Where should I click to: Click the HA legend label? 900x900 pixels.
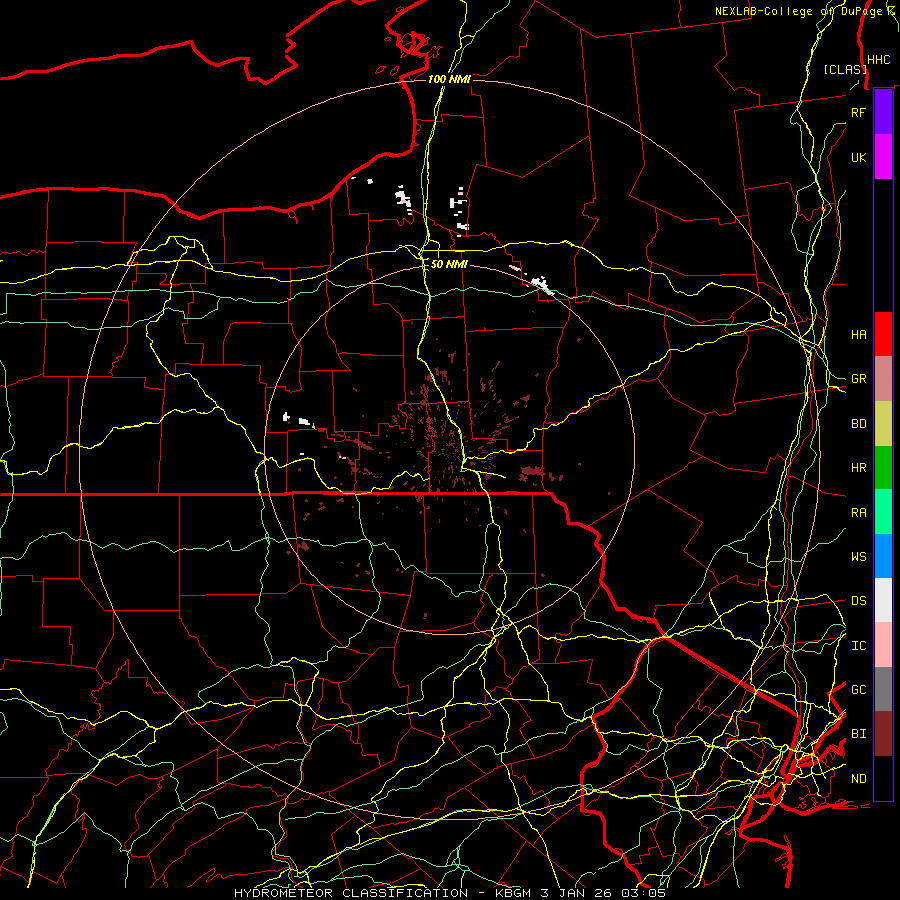coord(858,335)
